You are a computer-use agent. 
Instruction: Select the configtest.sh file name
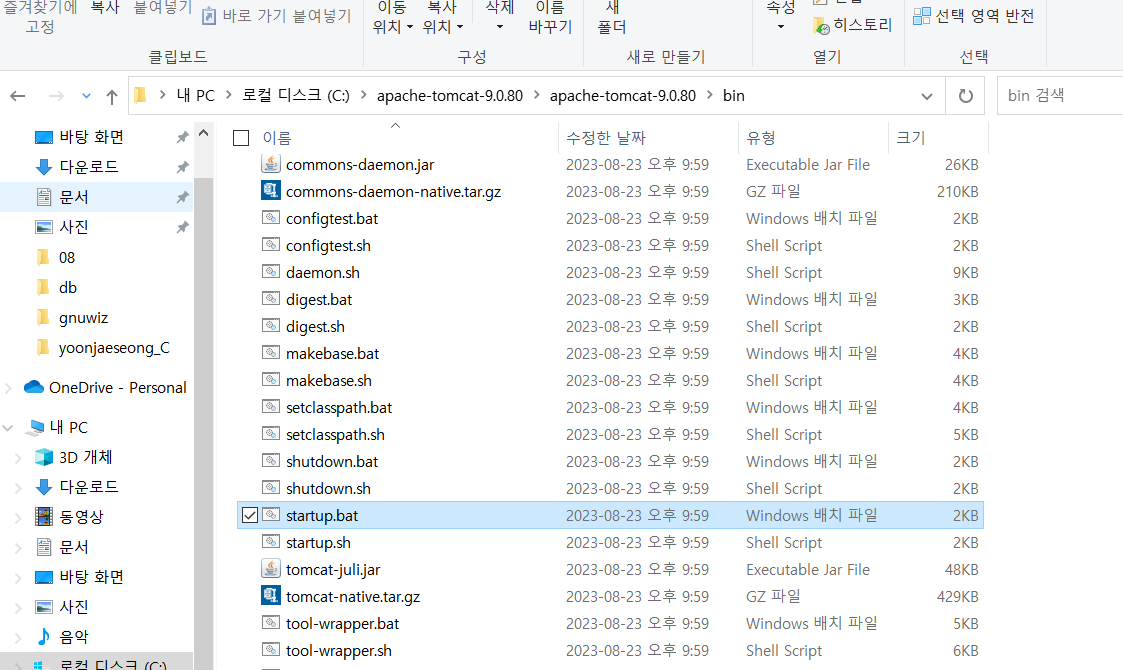[x=328, y=246]
